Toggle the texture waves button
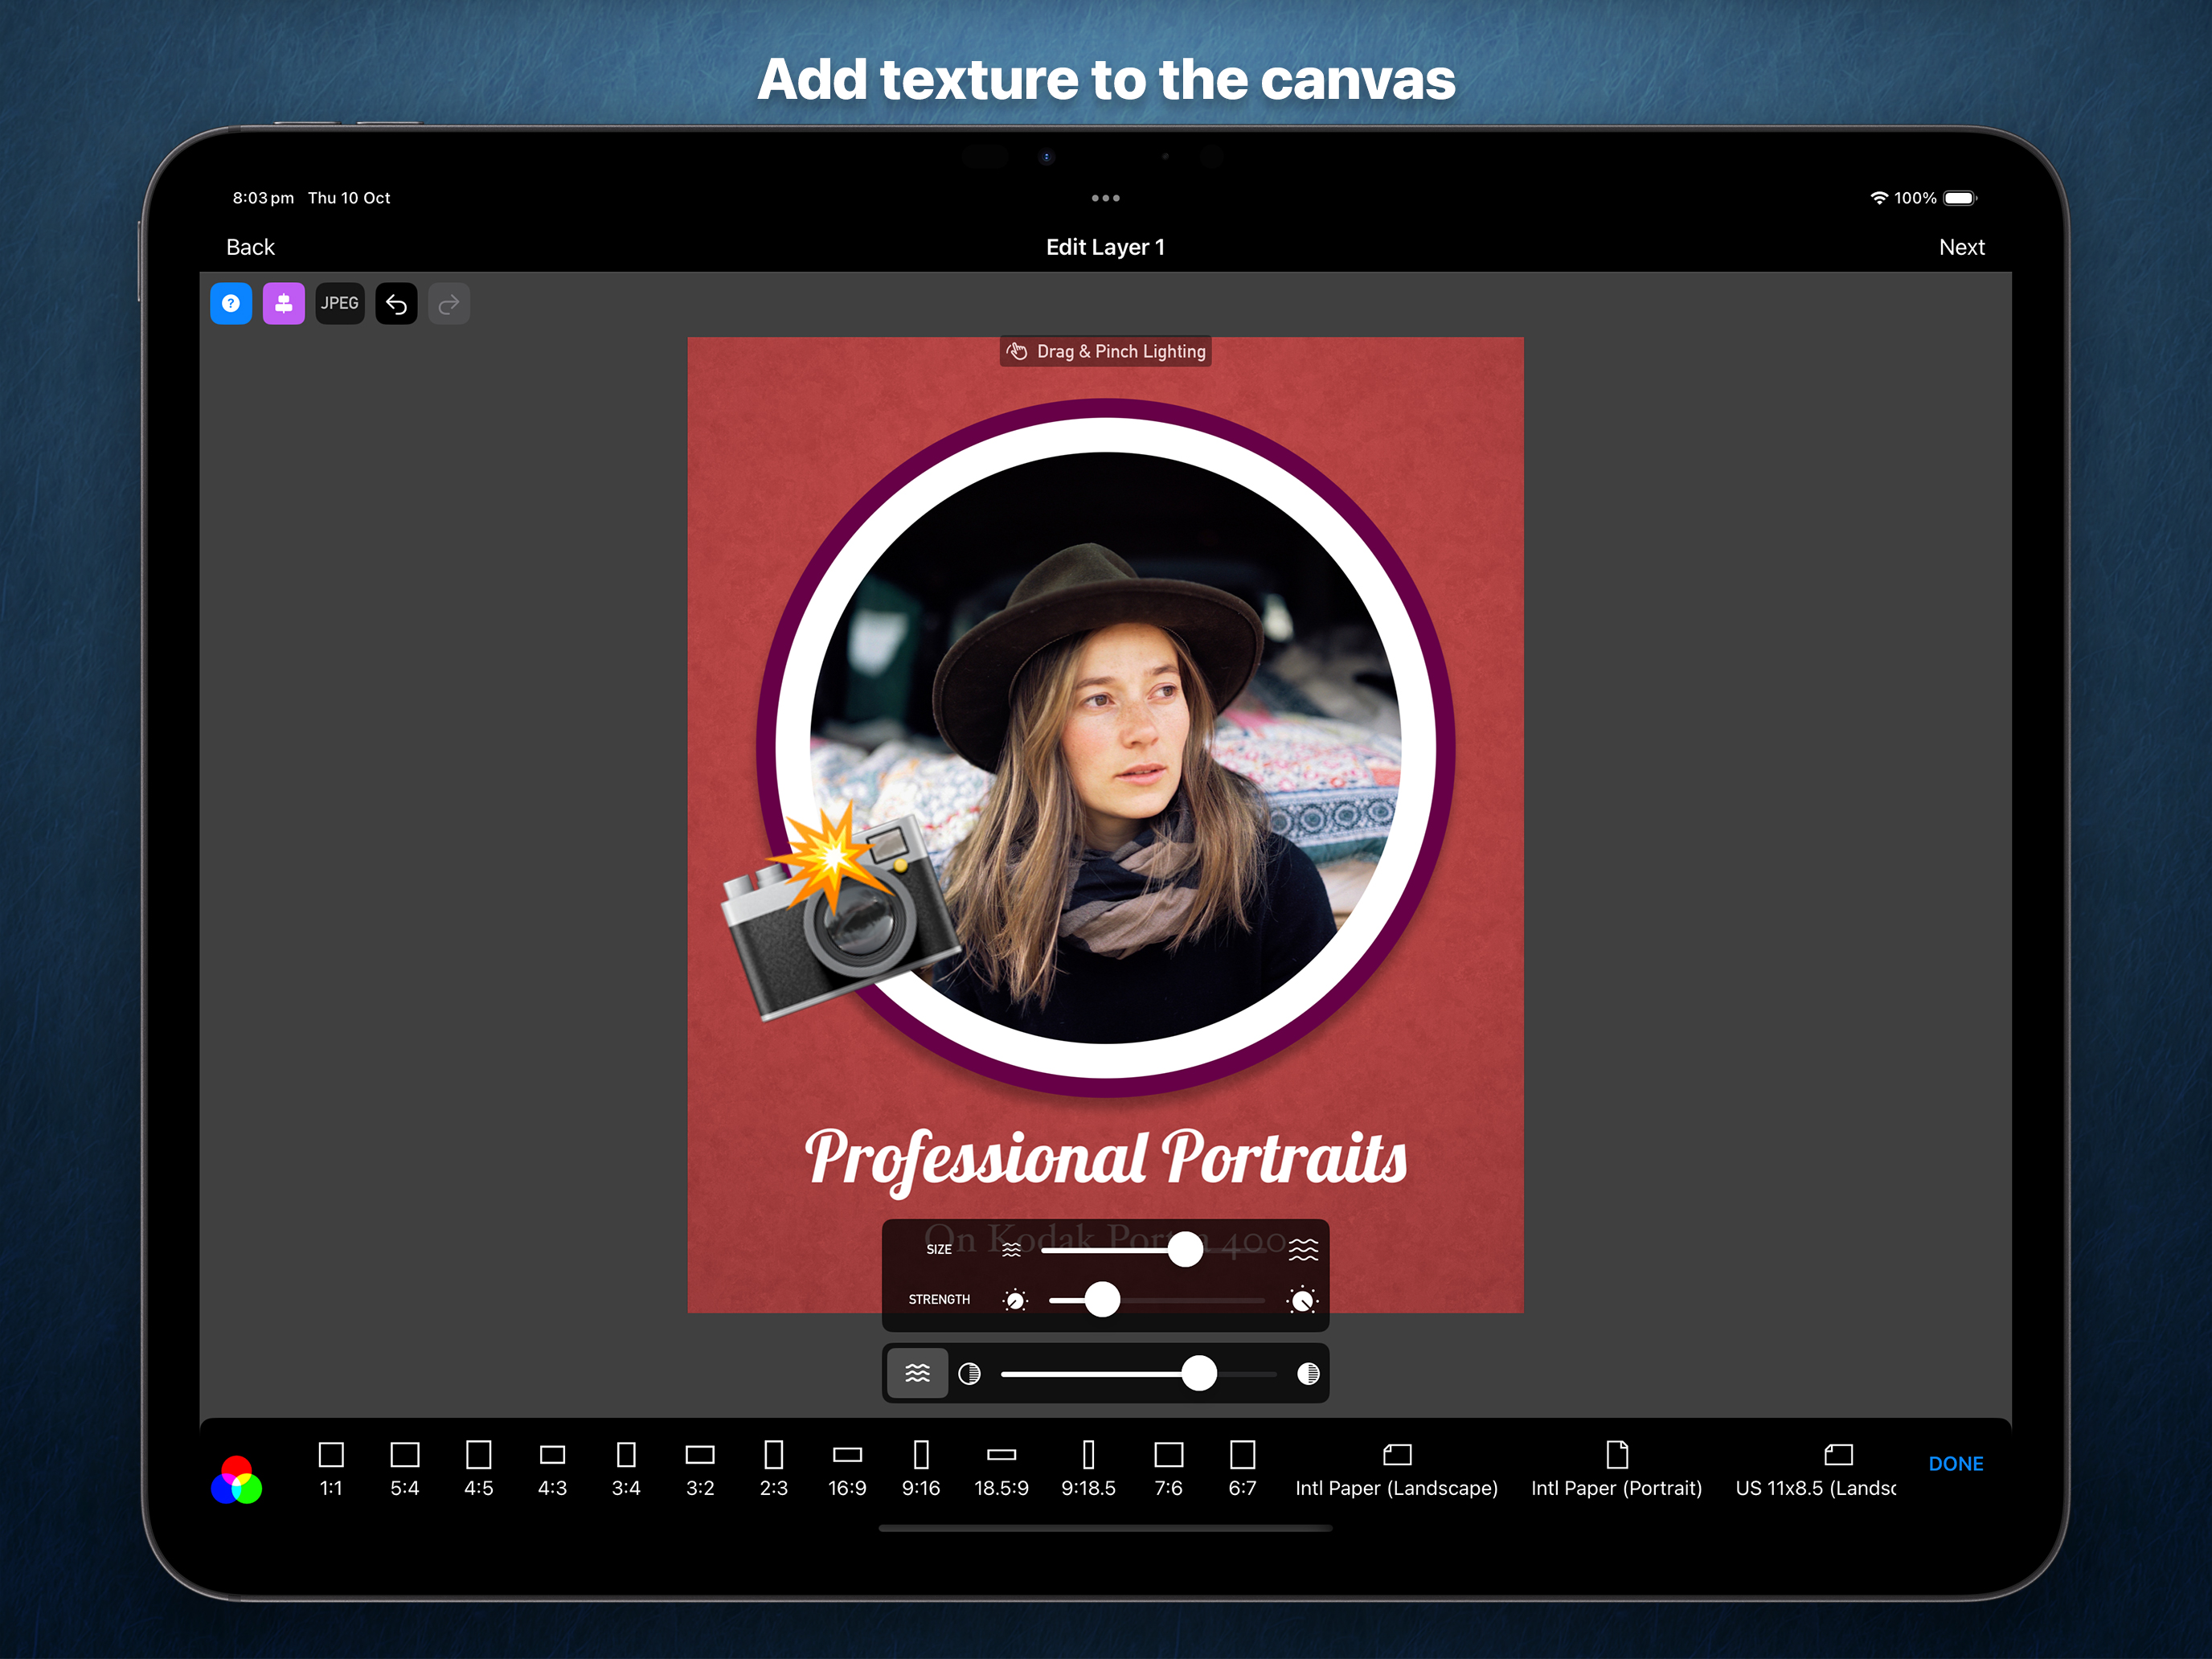This screenshot has width=2212, height=1659. (917, 1373)
